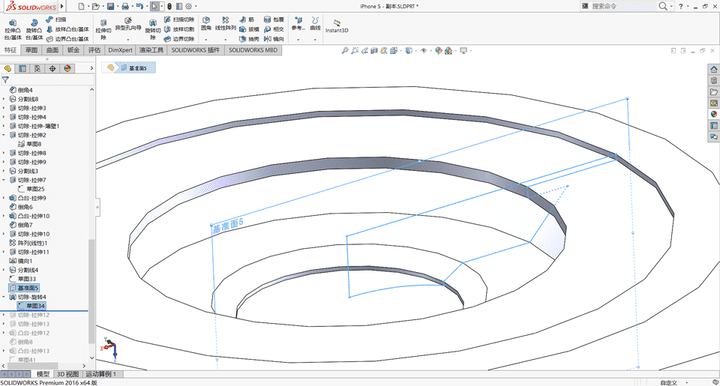
Task: Save the part with the floppy icon
Action: coord(110,6)
